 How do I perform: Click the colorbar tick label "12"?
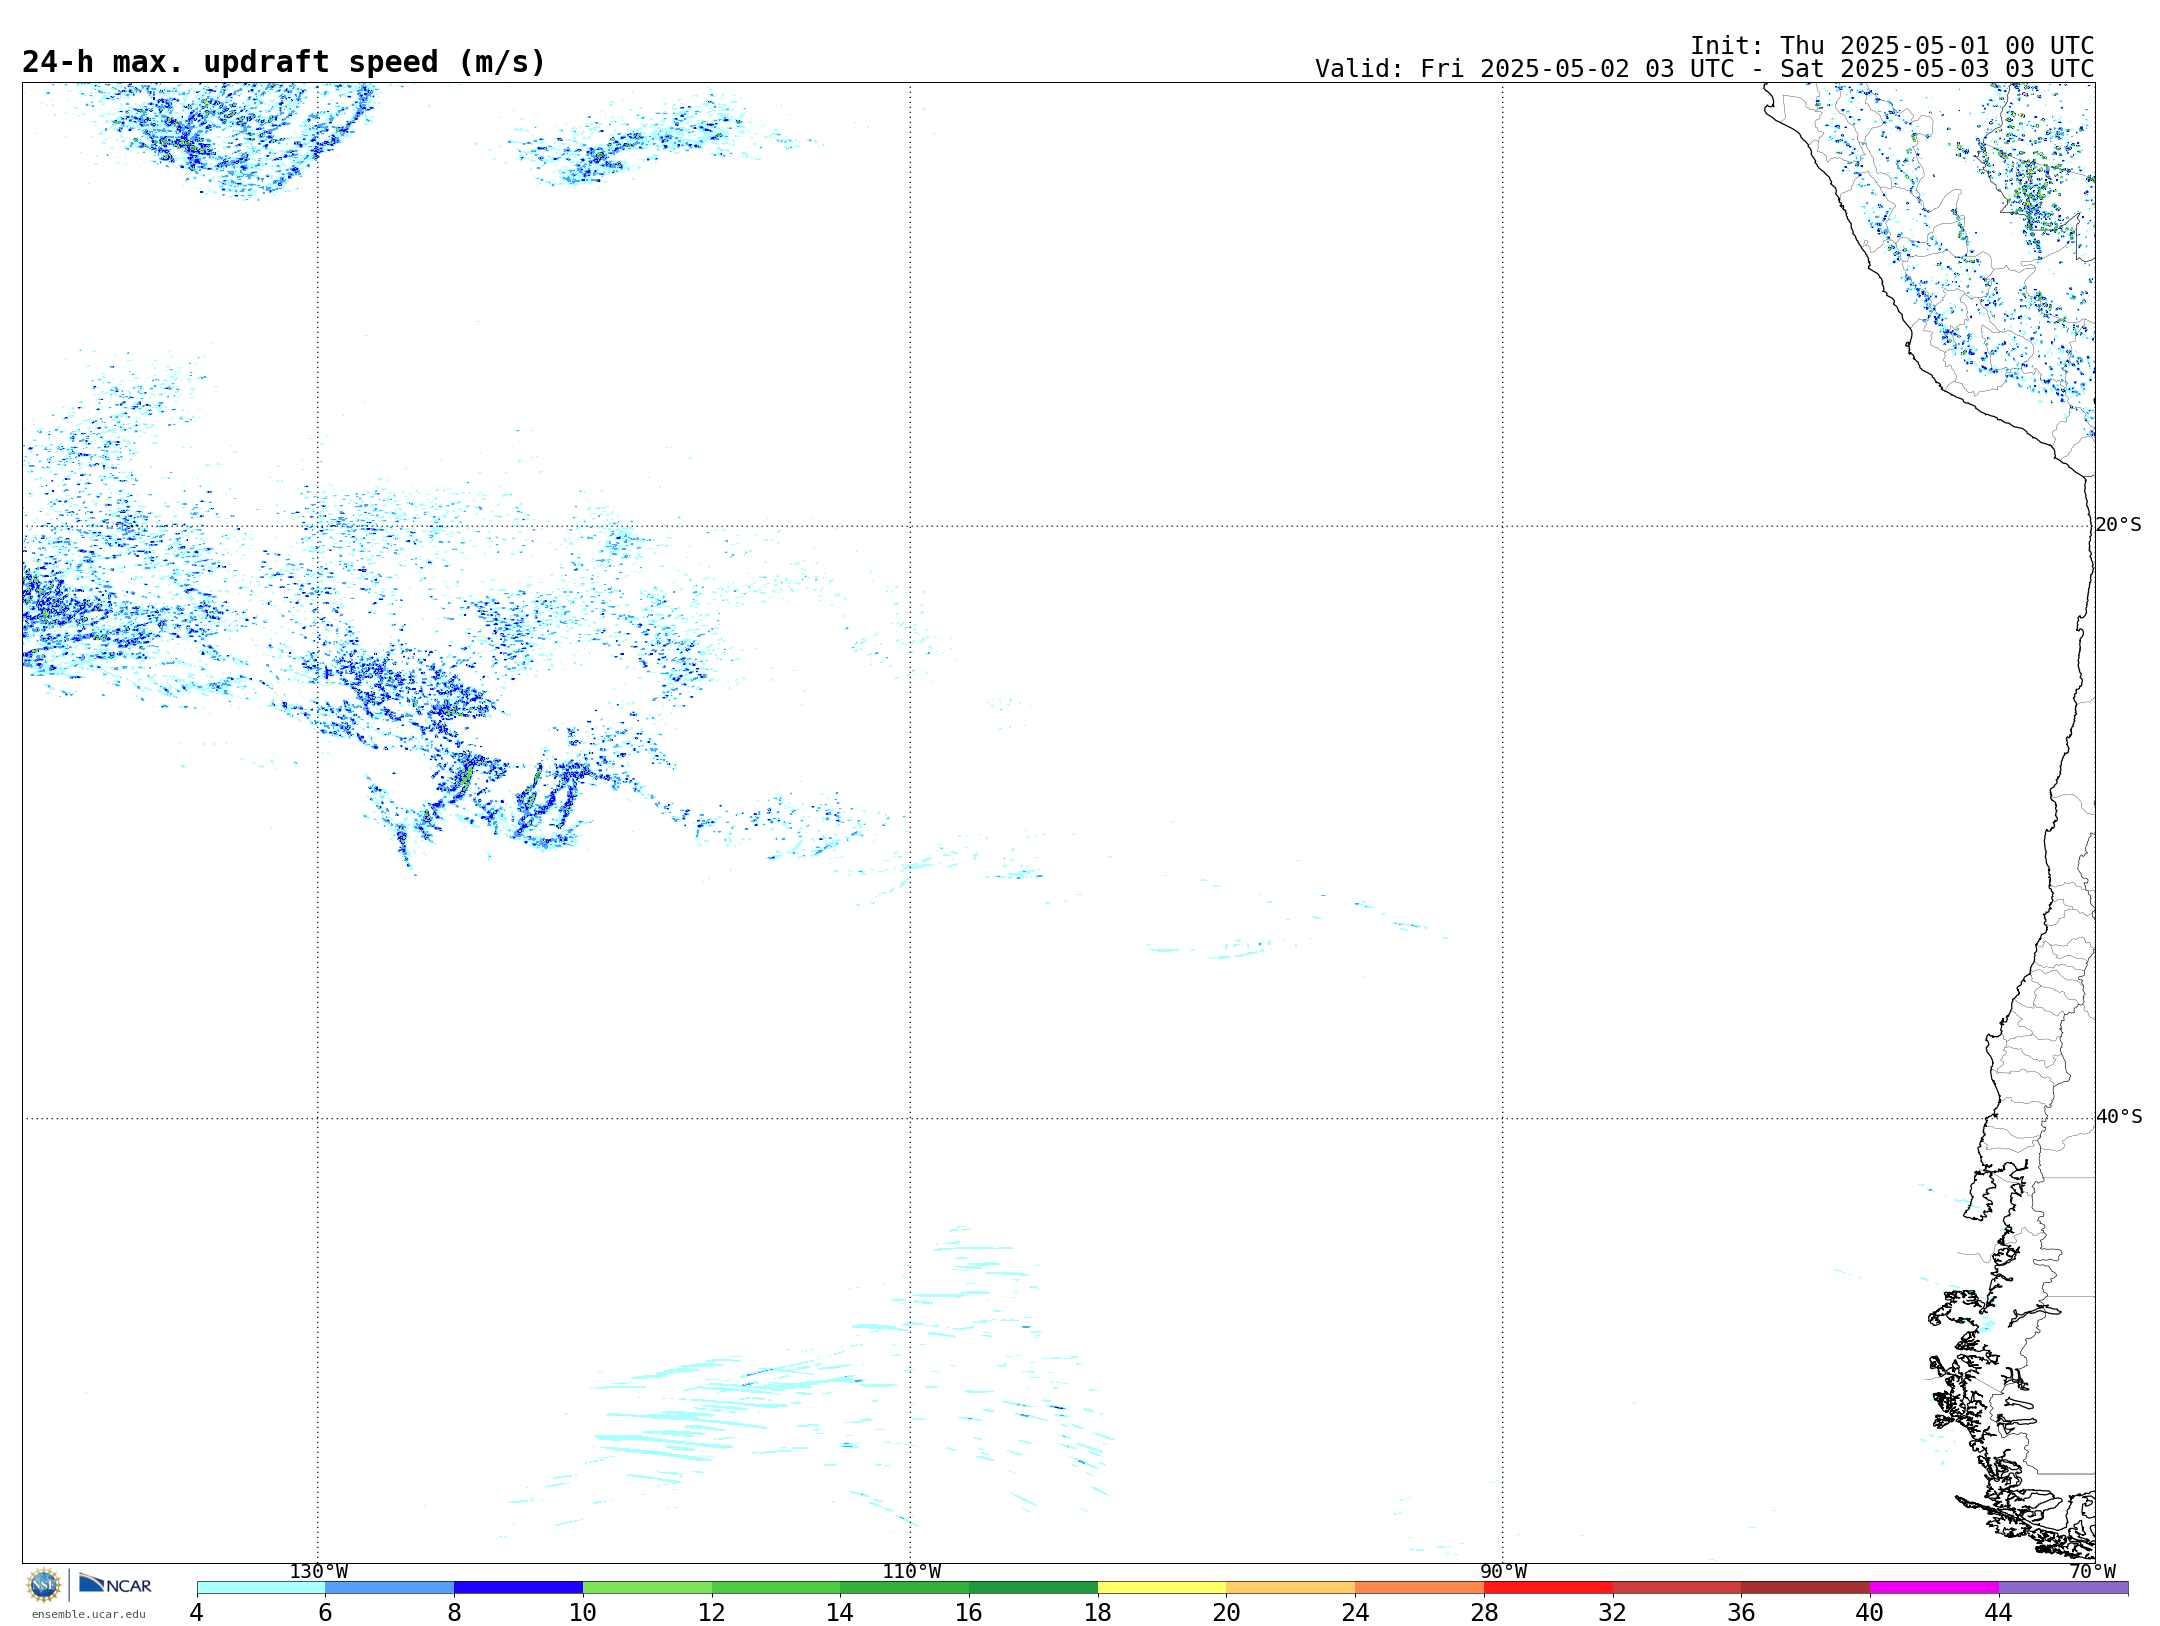tap(712, 1613)
